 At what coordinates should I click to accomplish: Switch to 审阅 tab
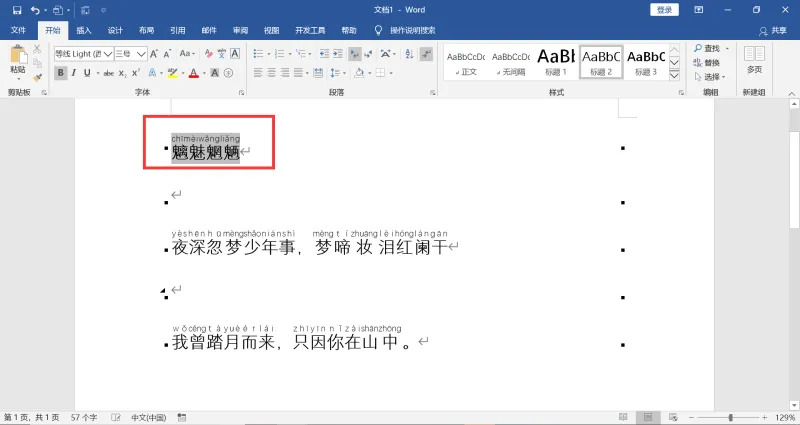point(240,31)
